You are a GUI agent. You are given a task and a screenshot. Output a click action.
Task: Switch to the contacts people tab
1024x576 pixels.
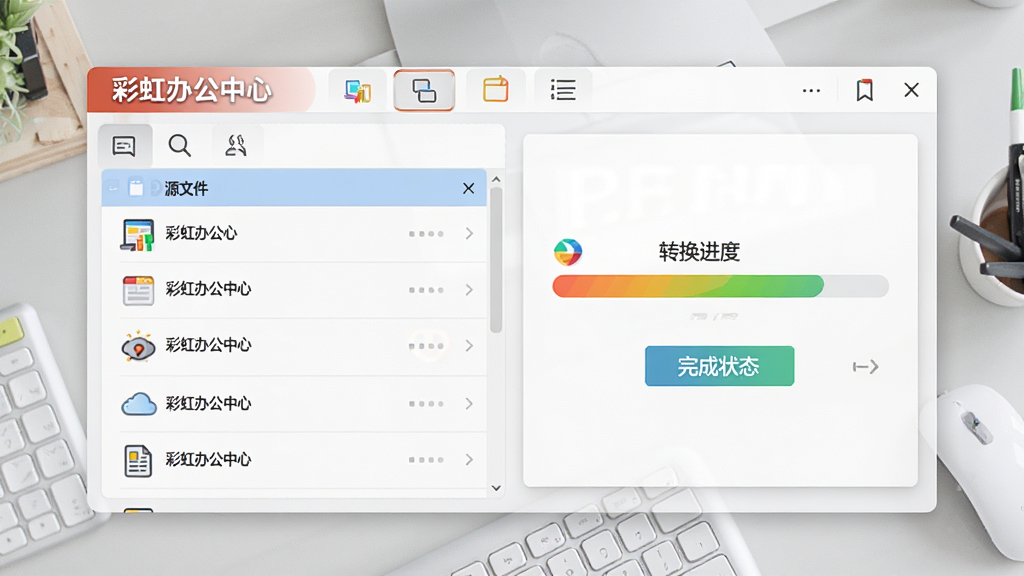tap(236, 146)
